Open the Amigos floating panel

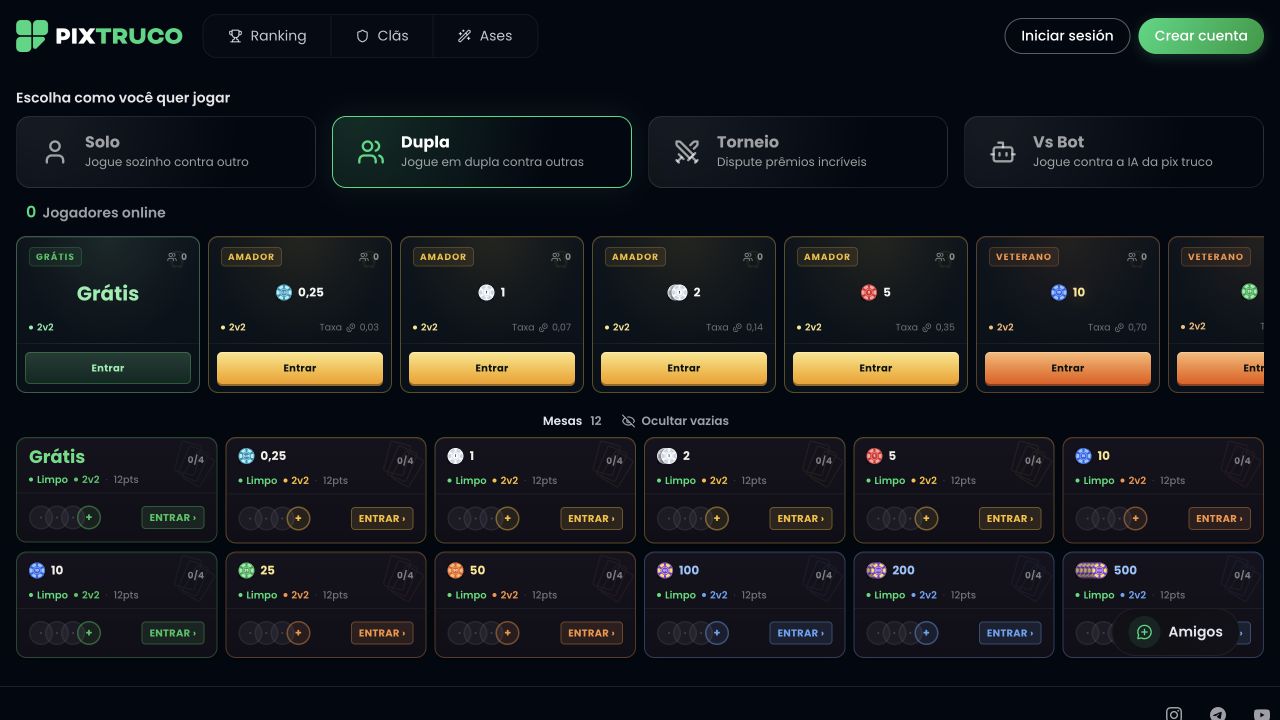click(1176, 632)
